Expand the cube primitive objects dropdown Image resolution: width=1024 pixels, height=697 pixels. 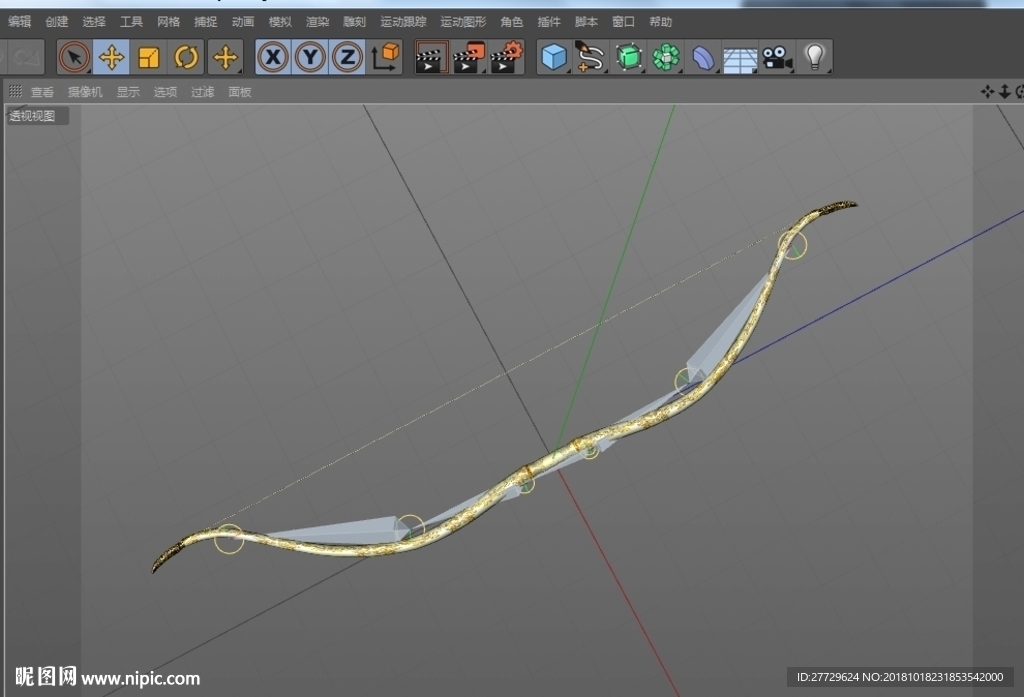coord(554,57)
